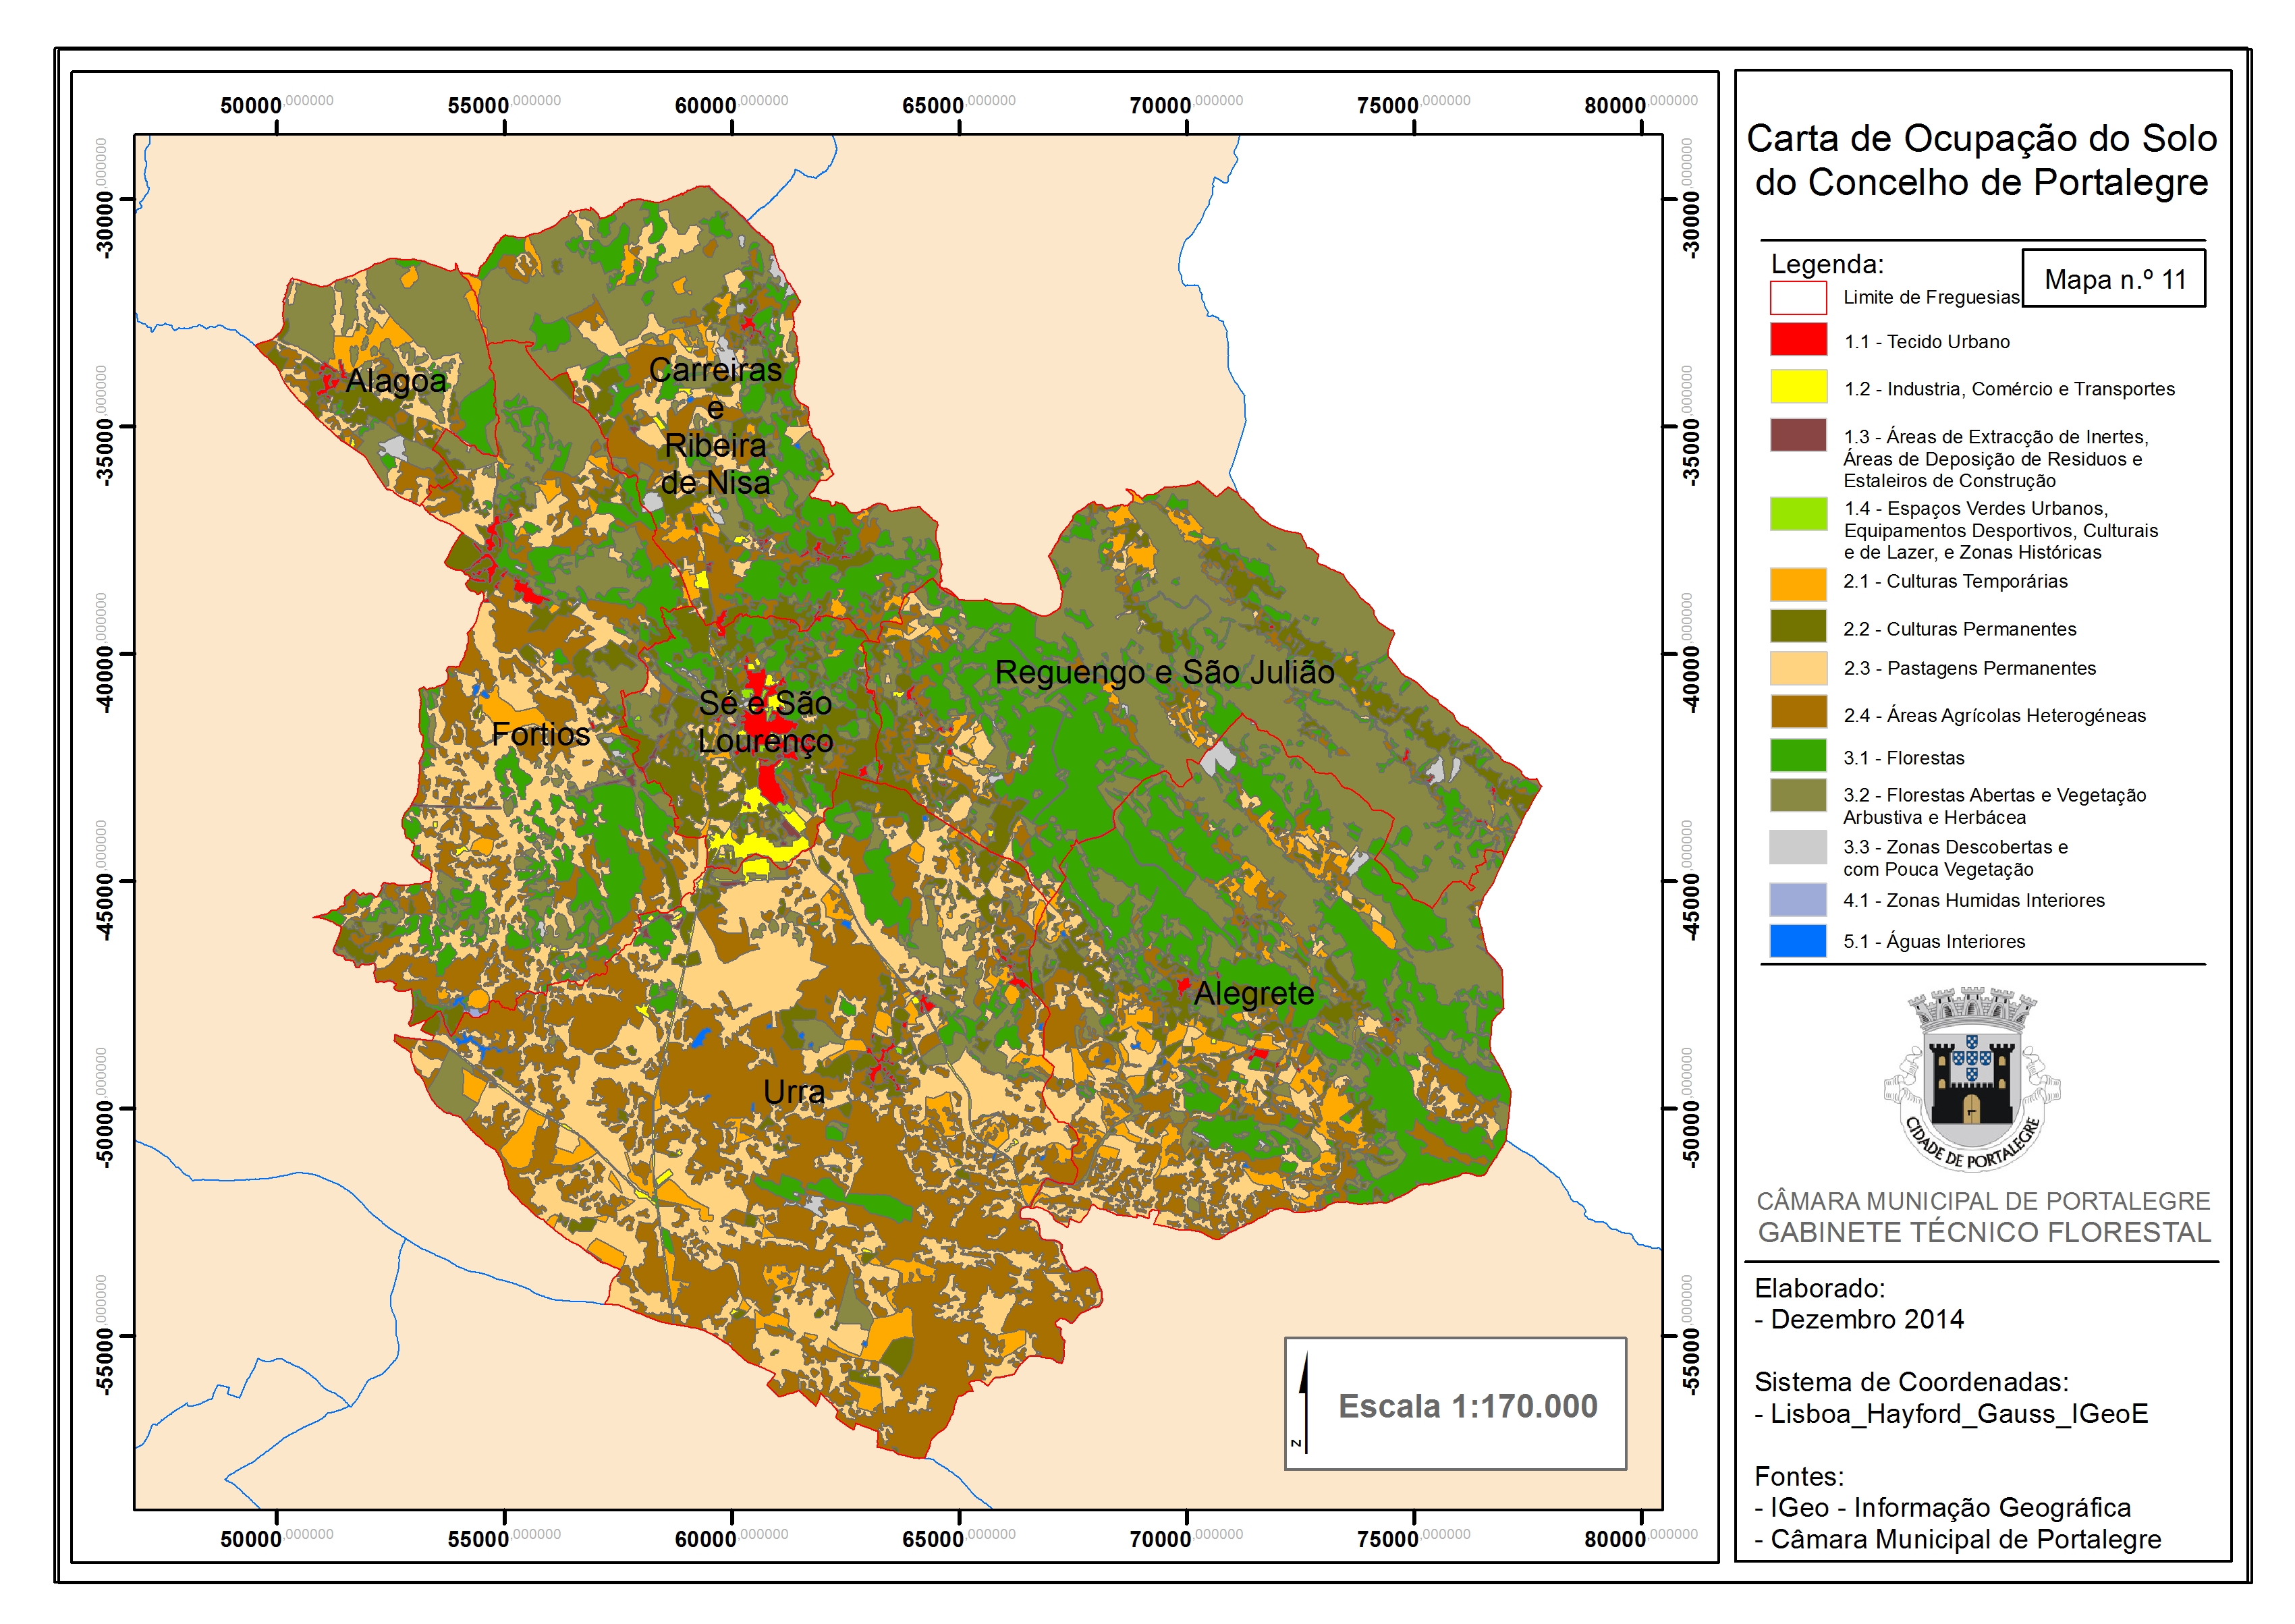Select the 2.4 Áreas Agrícolas Heterogéneas swatch
Image resolution: width=2295 pixels, height=1624 pixels.
tap(1798, 712)
